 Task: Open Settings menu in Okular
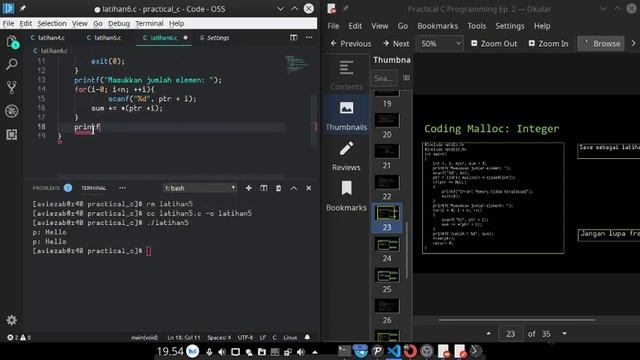point(509,26)
